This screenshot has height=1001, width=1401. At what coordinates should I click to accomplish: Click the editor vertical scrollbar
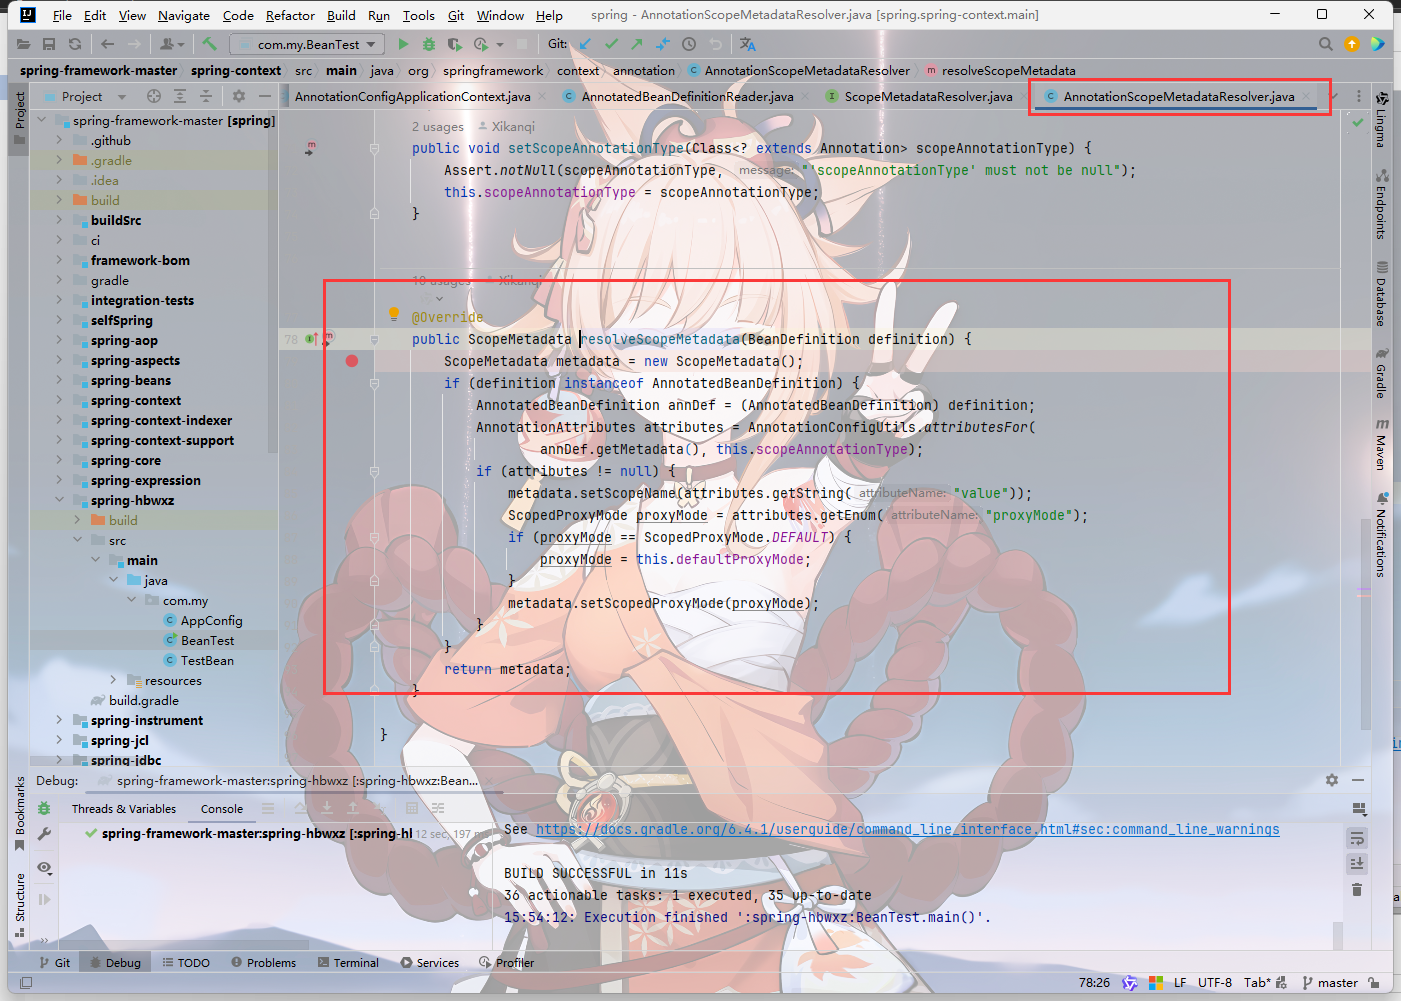coord(1366,625)
